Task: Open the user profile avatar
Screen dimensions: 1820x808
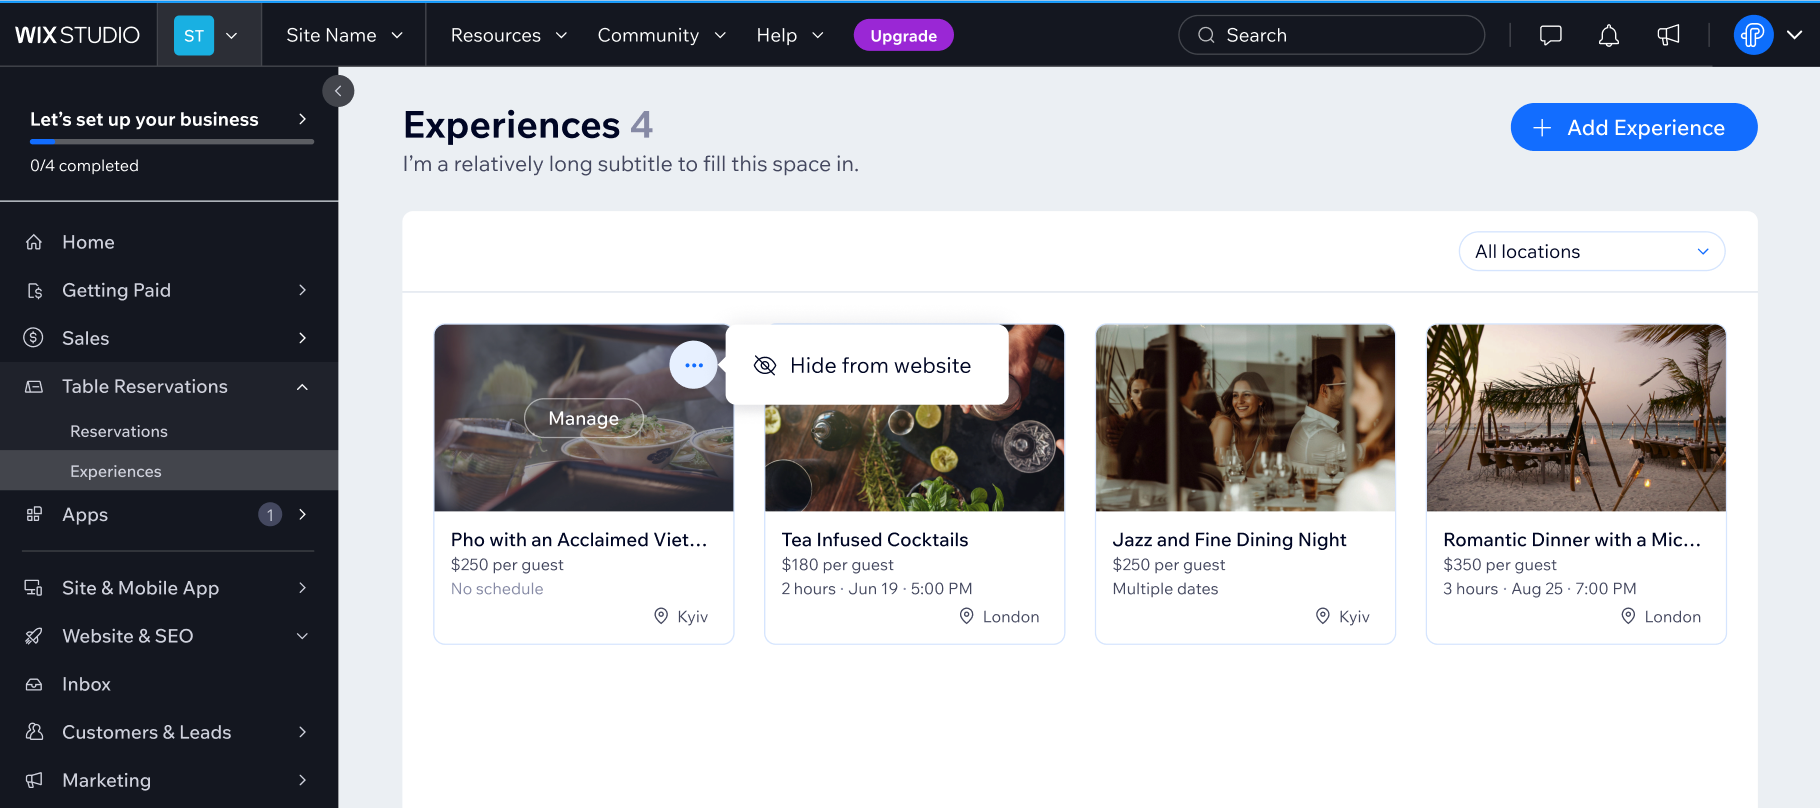Action: (x=1752, y=36)
